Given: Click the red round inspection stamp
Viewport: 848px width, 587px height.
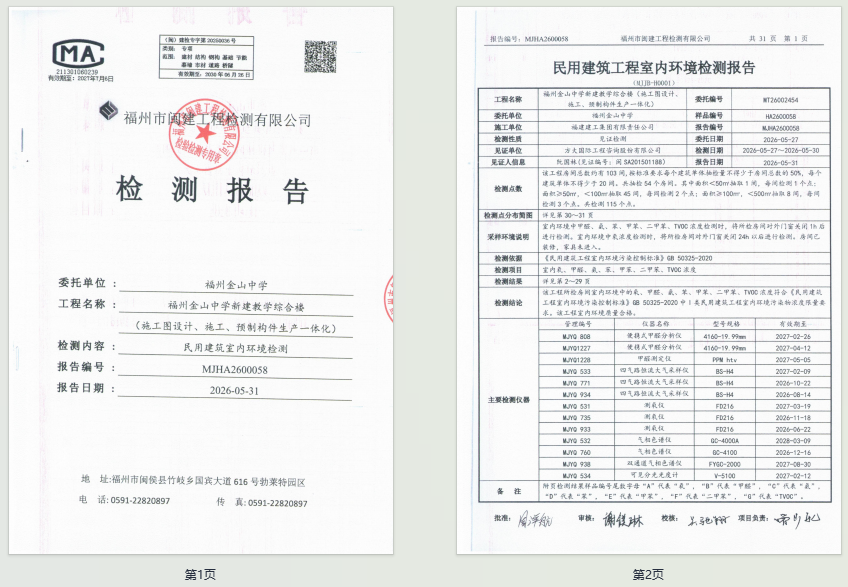Looking at the screenshot, I should click(x=205, y=135).
